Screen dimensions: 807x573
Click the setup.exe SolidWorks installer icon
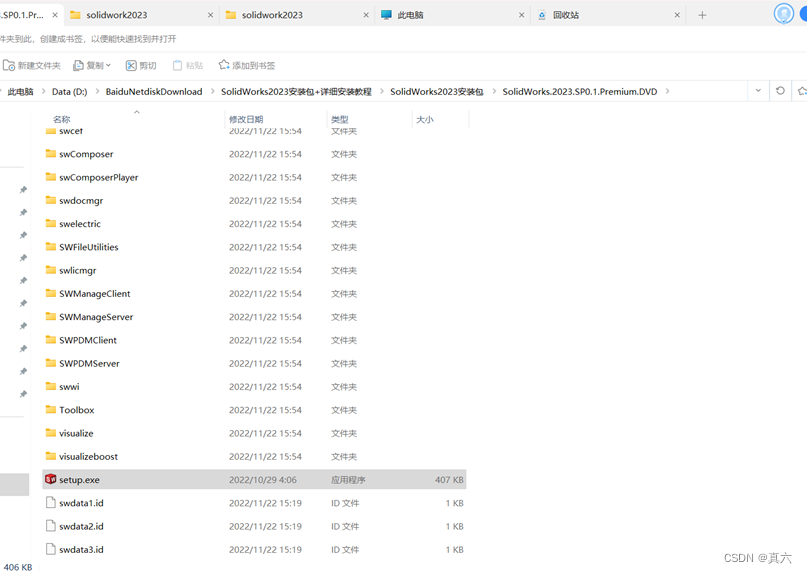point(50,479)
